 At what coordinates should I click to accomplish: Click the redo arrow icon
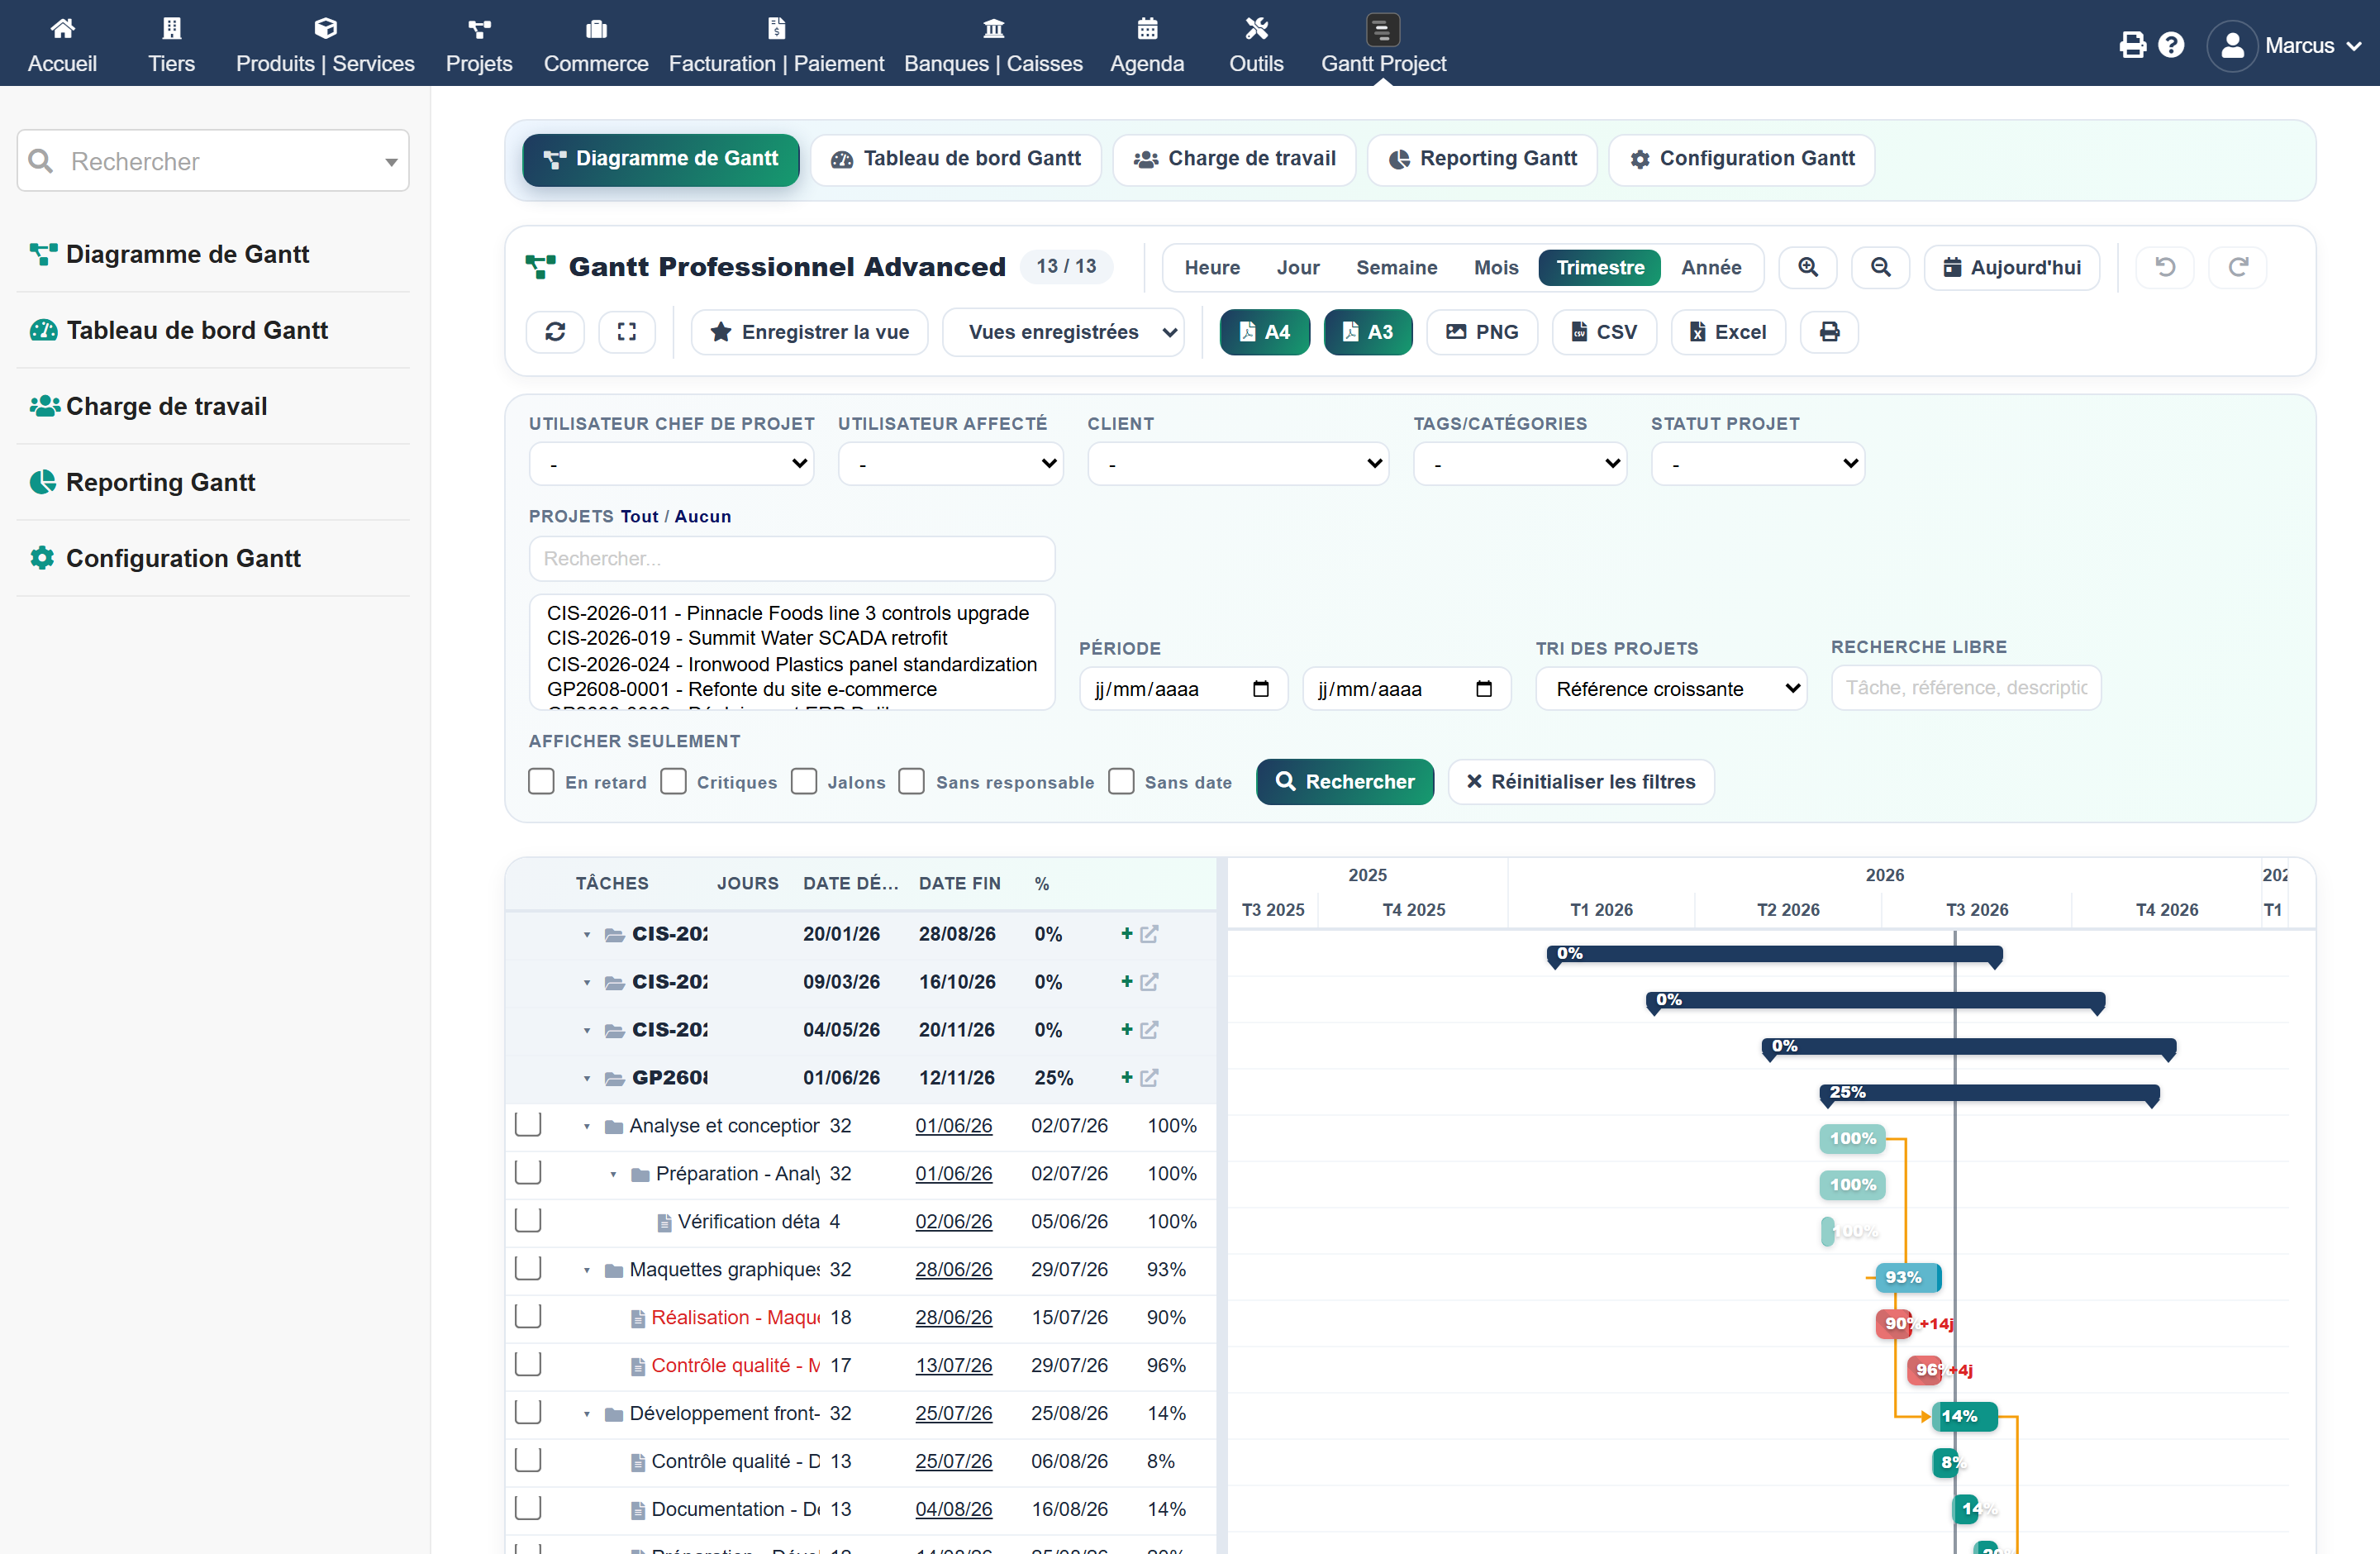point(2238,267)
